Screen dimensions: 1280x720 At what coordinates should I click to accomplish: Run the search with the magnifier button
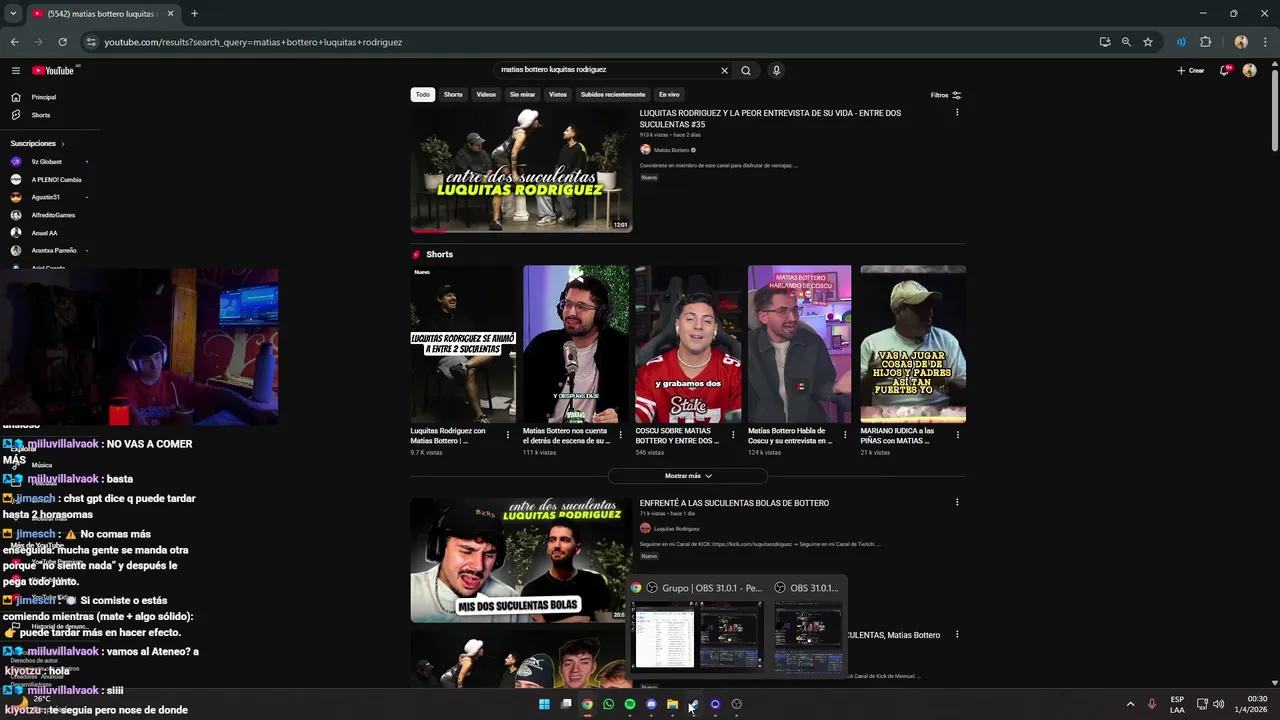(746, 70)
